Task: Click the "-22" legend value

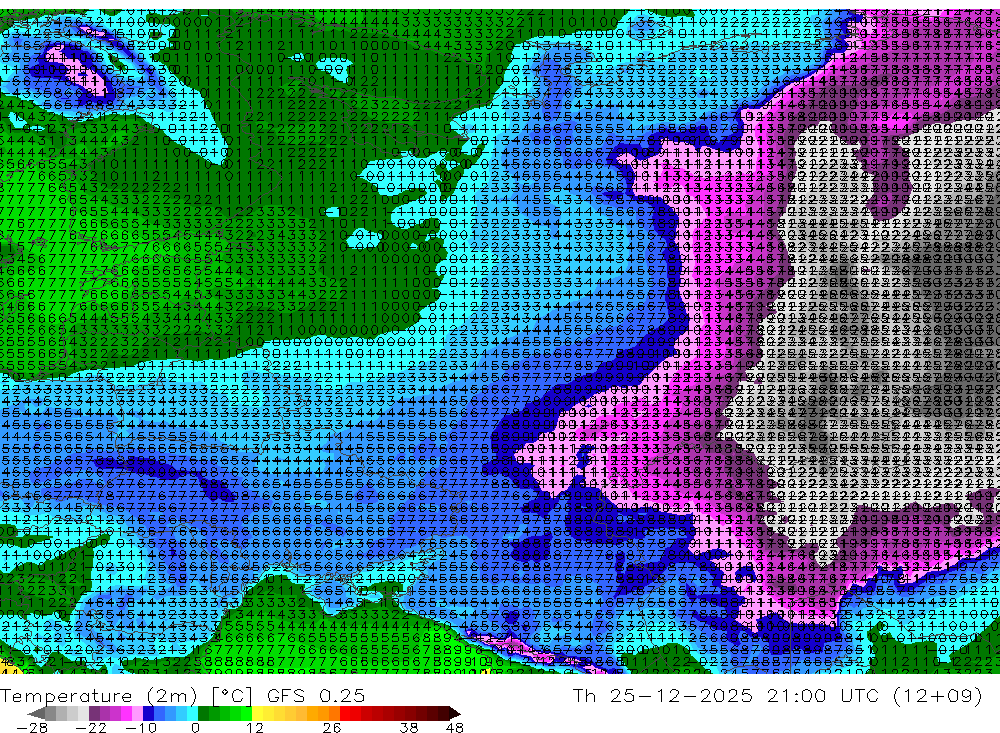Action: [91, 728]
